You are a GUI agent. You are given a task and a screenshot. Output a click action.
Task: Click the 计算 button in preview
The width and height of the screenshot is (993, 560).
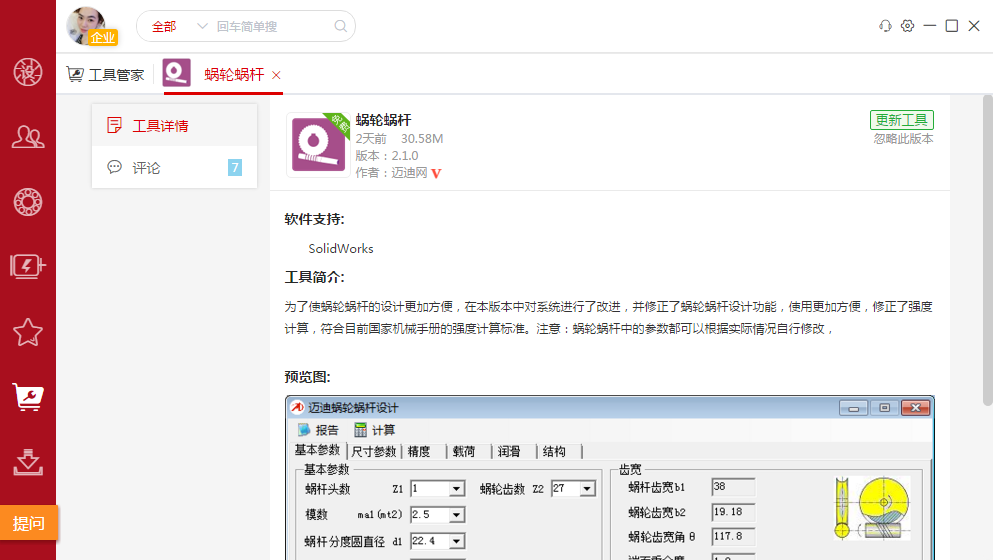pyautogui.click(x=375, y=430)
